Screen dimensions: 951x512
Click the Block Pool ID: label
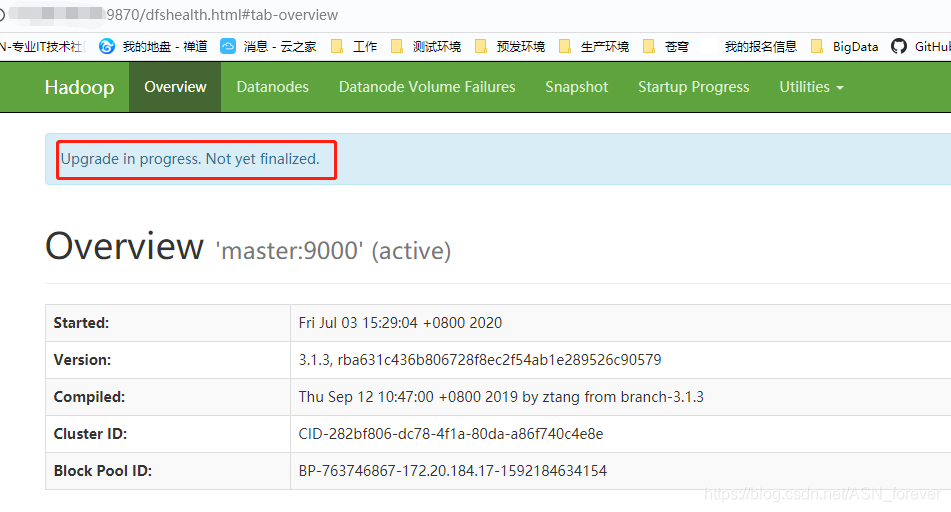[x=102, y=471]
